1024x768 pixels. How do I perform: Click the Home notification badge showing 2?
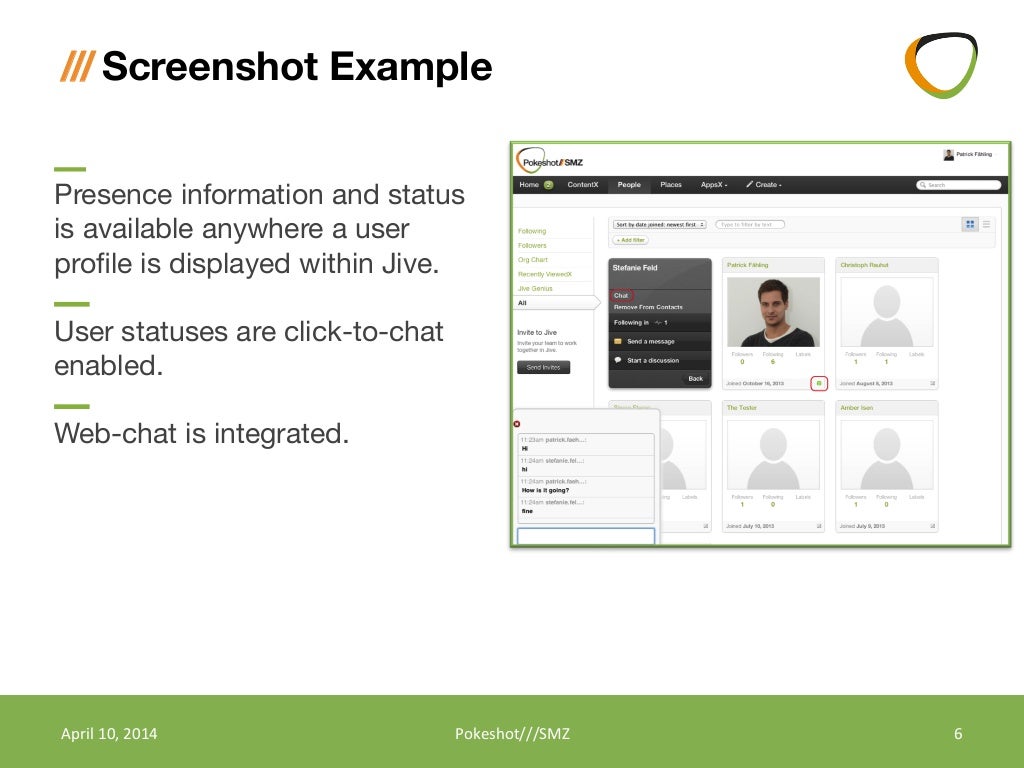coord(549,185)
